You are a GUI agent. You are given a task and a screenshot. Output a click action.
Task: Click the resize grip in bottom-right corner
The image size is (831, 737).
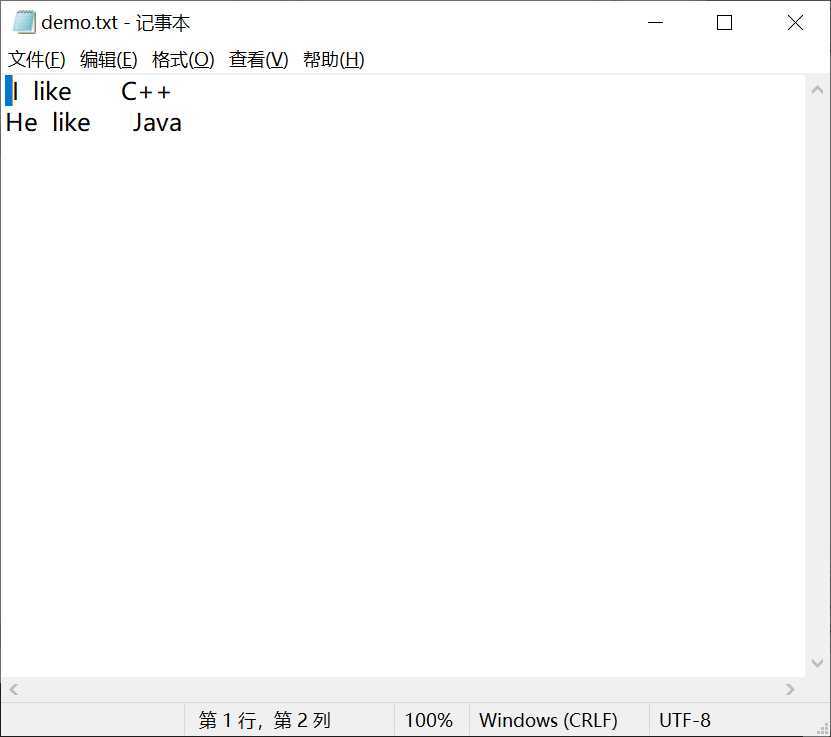pyautogui.click(x=822, y=729)
